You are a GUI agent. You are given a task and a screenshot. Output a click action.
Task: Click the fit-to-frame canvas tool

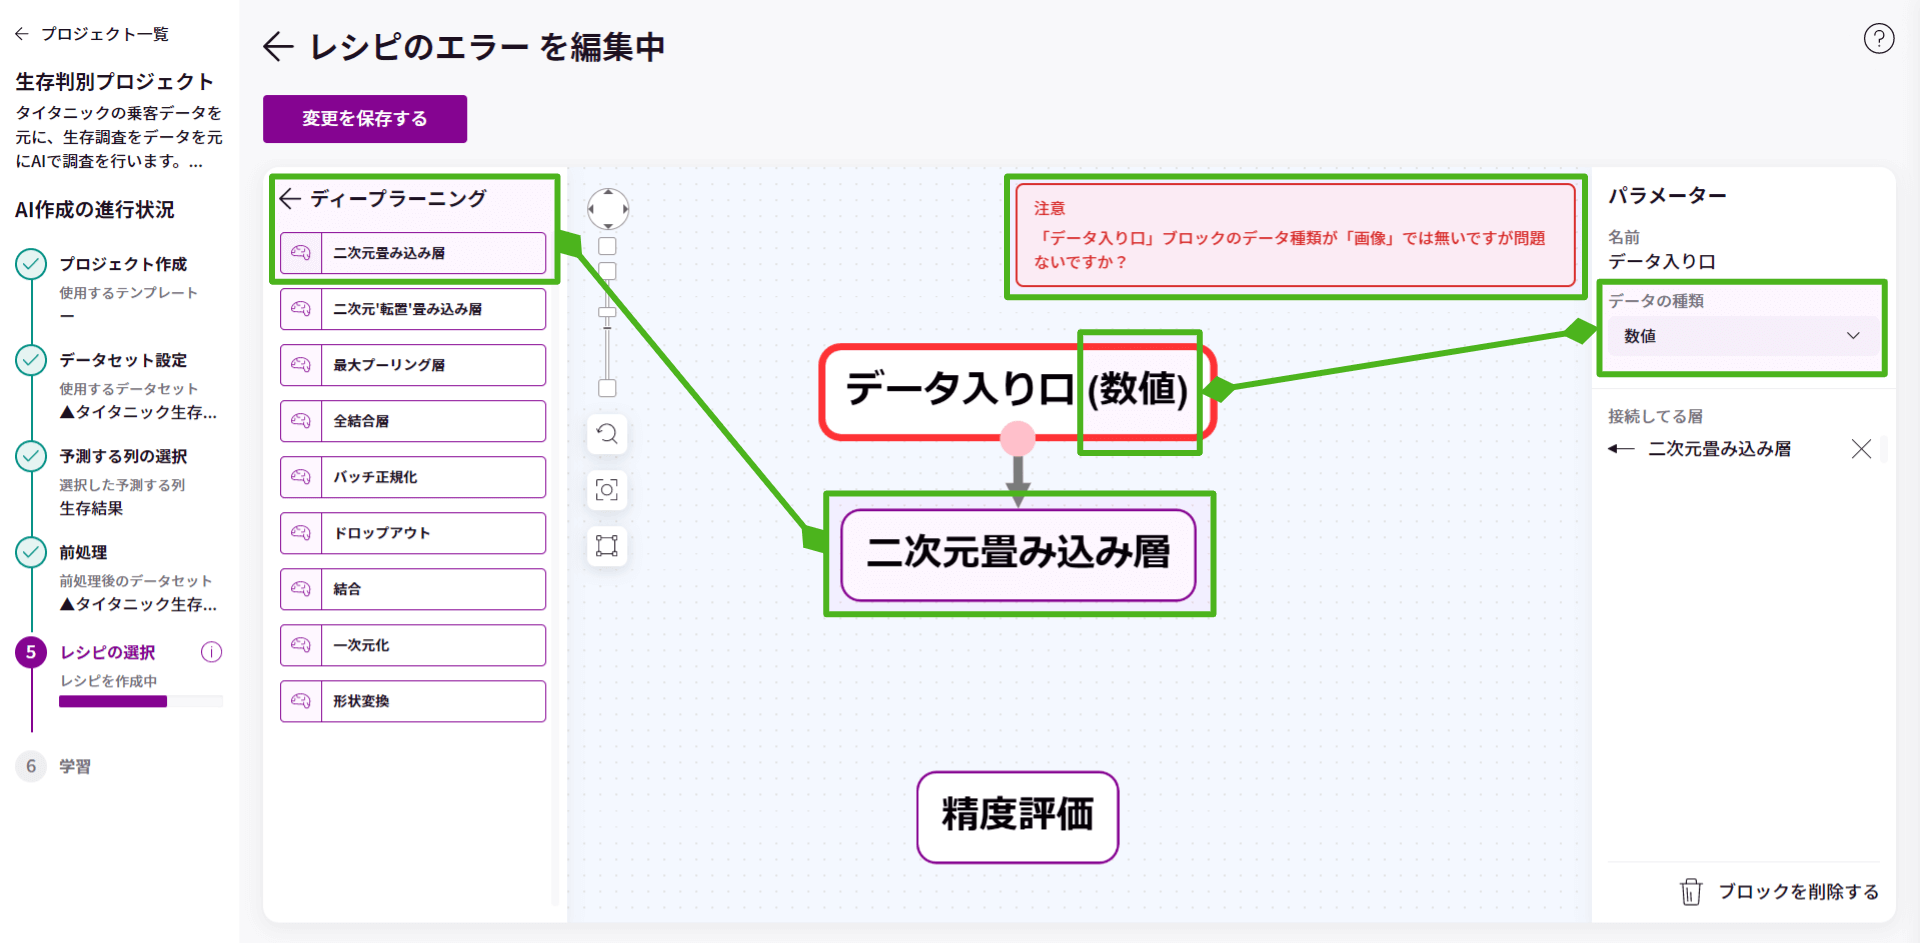point(607,546)
